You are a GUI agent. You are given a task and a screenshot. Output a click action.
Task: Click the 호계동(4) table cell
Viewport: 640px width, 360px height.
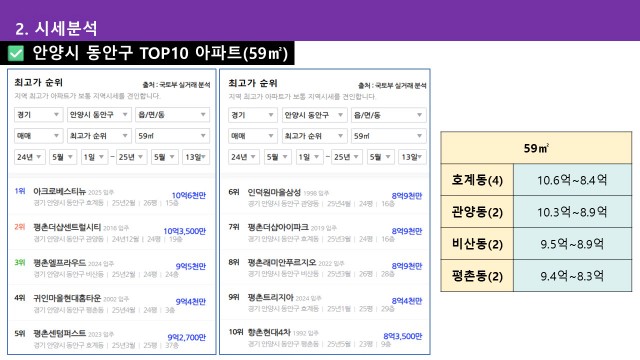coord(477,180)
